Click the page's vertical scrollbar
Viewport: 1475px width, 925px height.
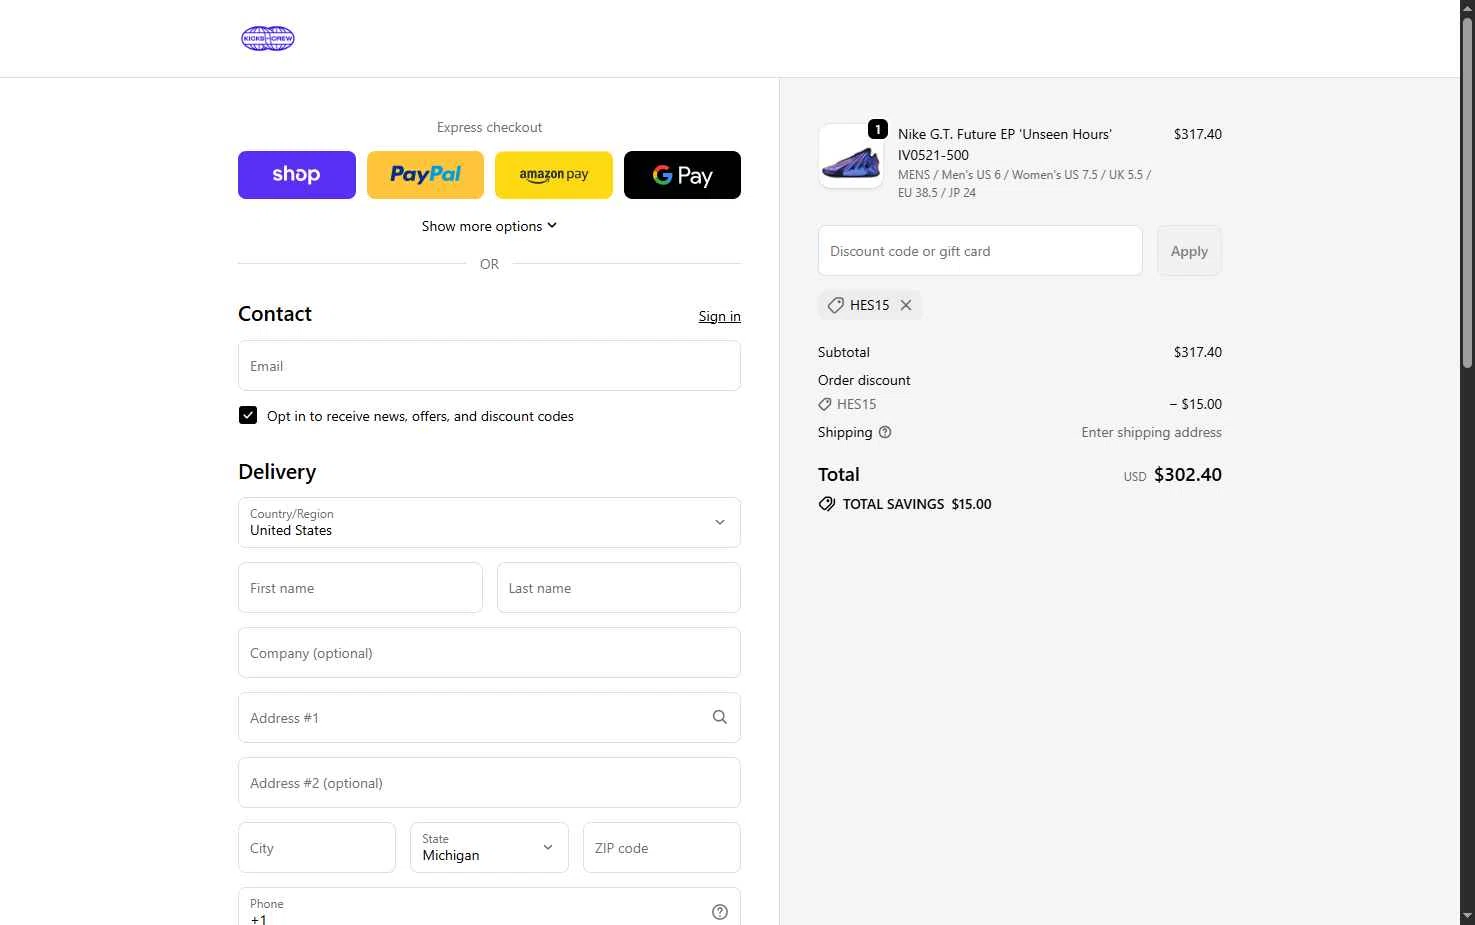click(1467, 190)
